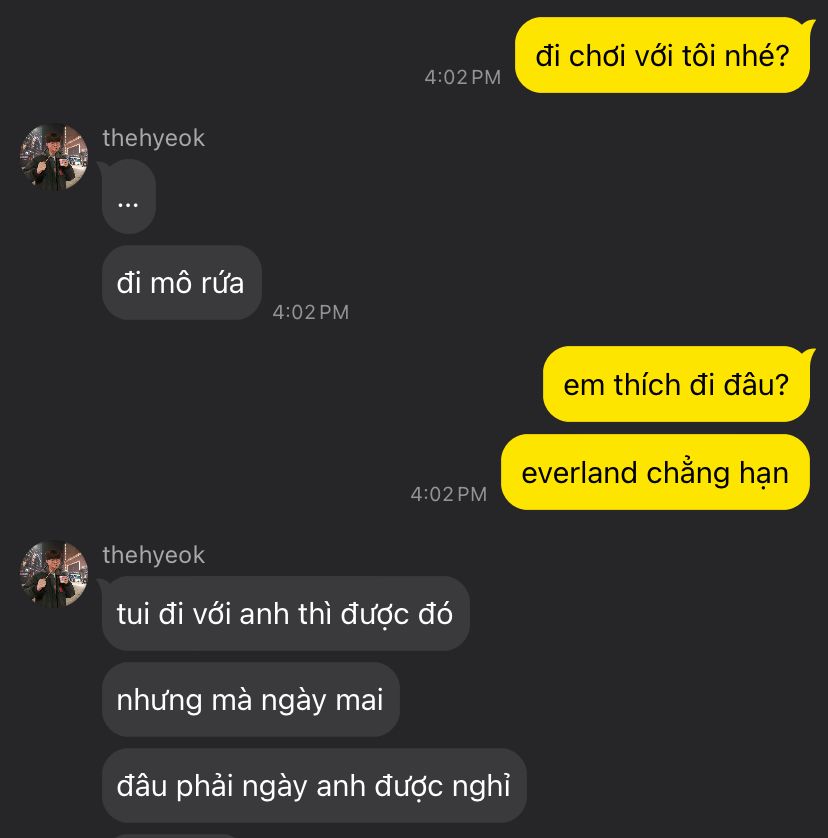
Task: Tap the 4:02 PM timestamp beside first message
Action: [x=462, y=77]
